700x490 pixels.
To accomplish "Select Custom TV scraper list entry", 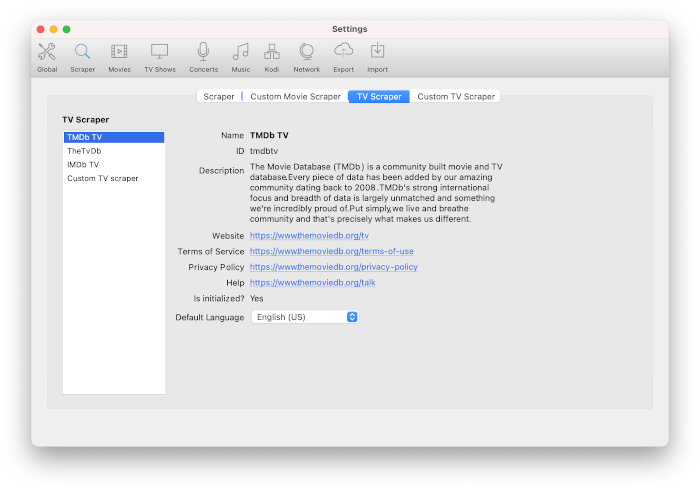I will [114, 178].
